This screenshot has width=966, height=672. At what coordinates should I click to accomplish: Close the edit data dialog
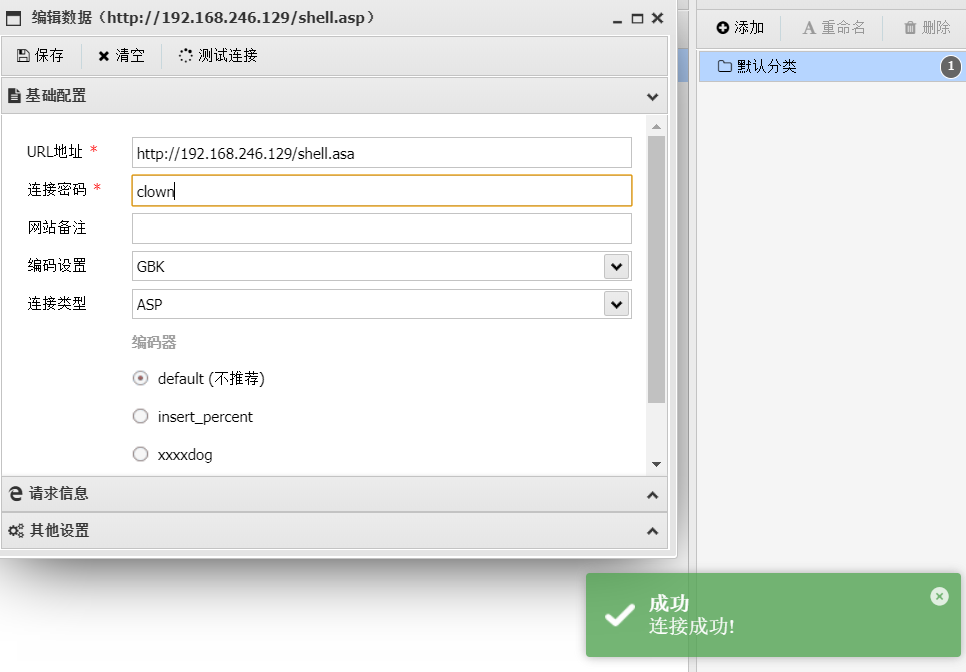click(x=657, y=18)
